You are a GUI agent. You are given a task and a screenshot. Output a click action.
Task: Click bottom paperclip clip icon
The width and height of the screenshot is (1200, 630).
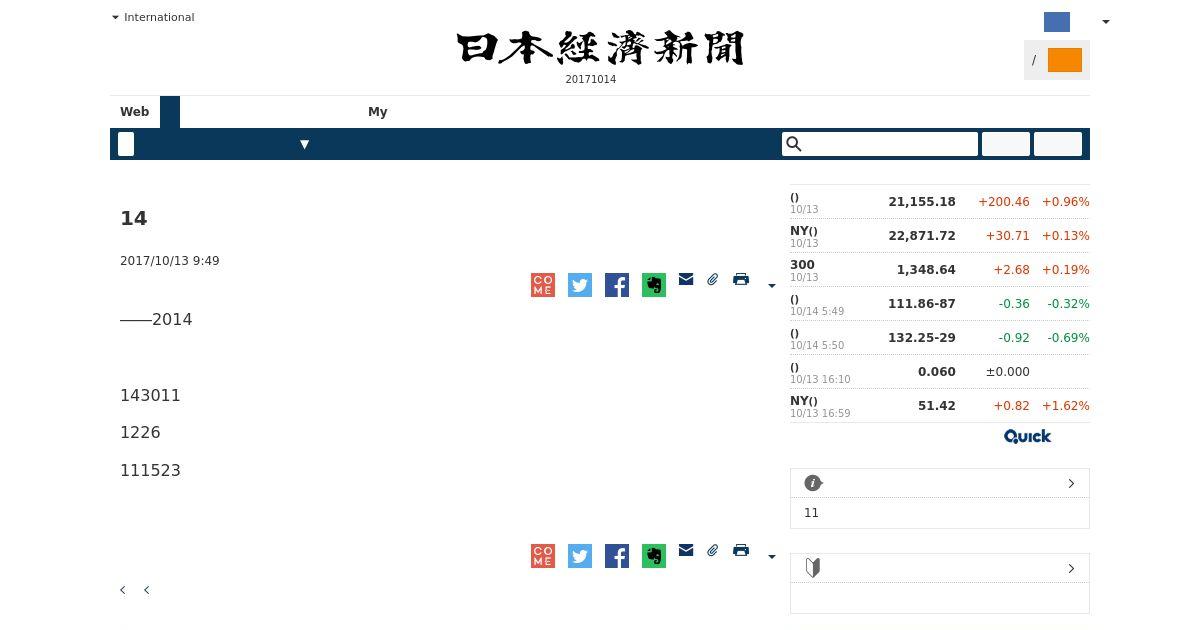tap(713, 550)
